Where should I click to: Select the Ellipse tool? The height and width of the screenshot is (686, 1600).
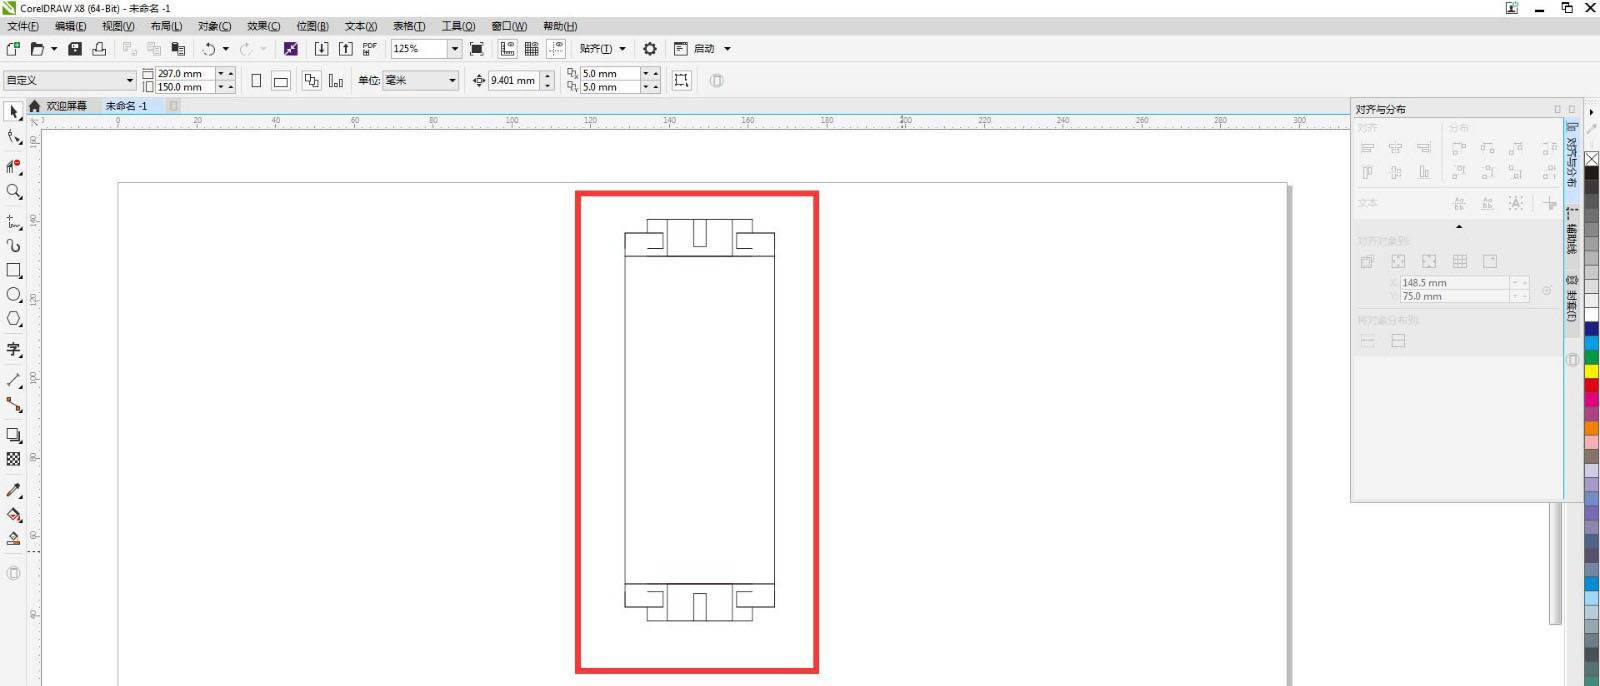14,295
